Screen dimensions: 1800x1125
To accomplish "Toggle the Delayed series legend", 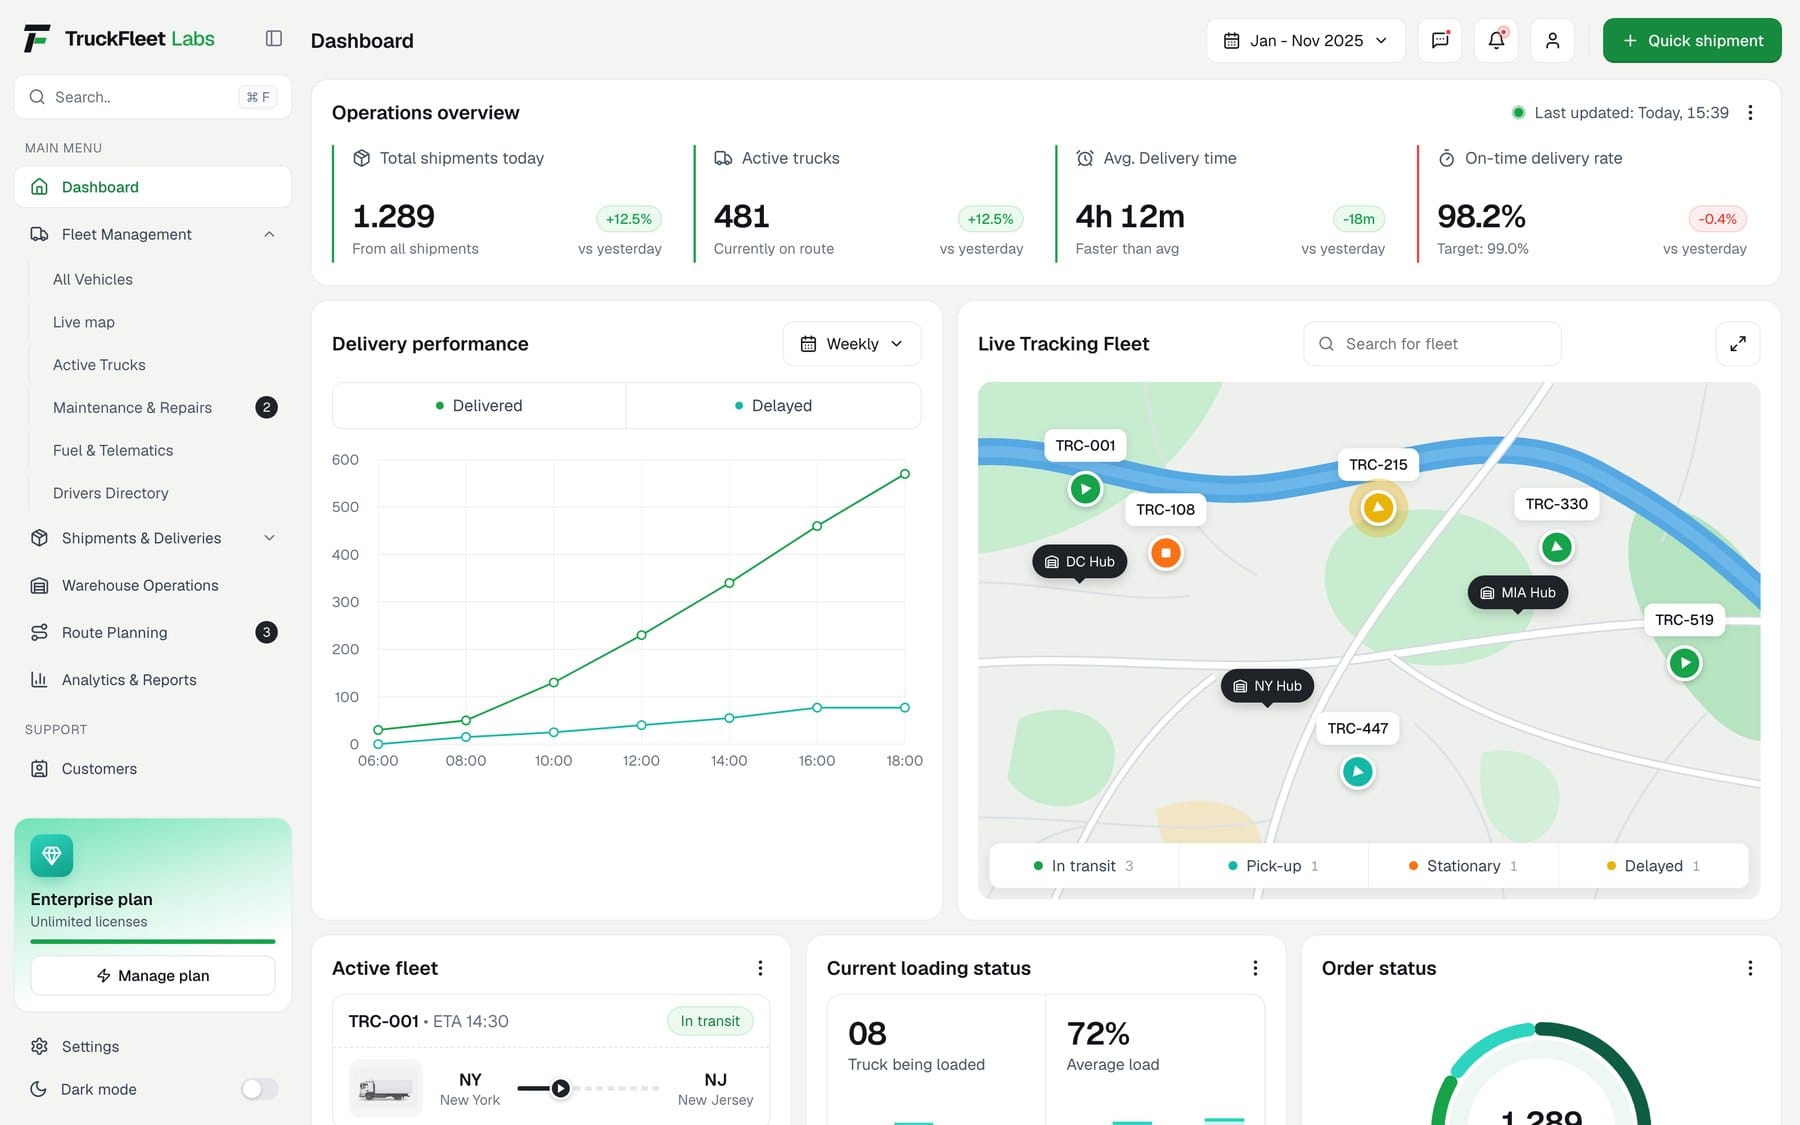I will coord(774,406).
